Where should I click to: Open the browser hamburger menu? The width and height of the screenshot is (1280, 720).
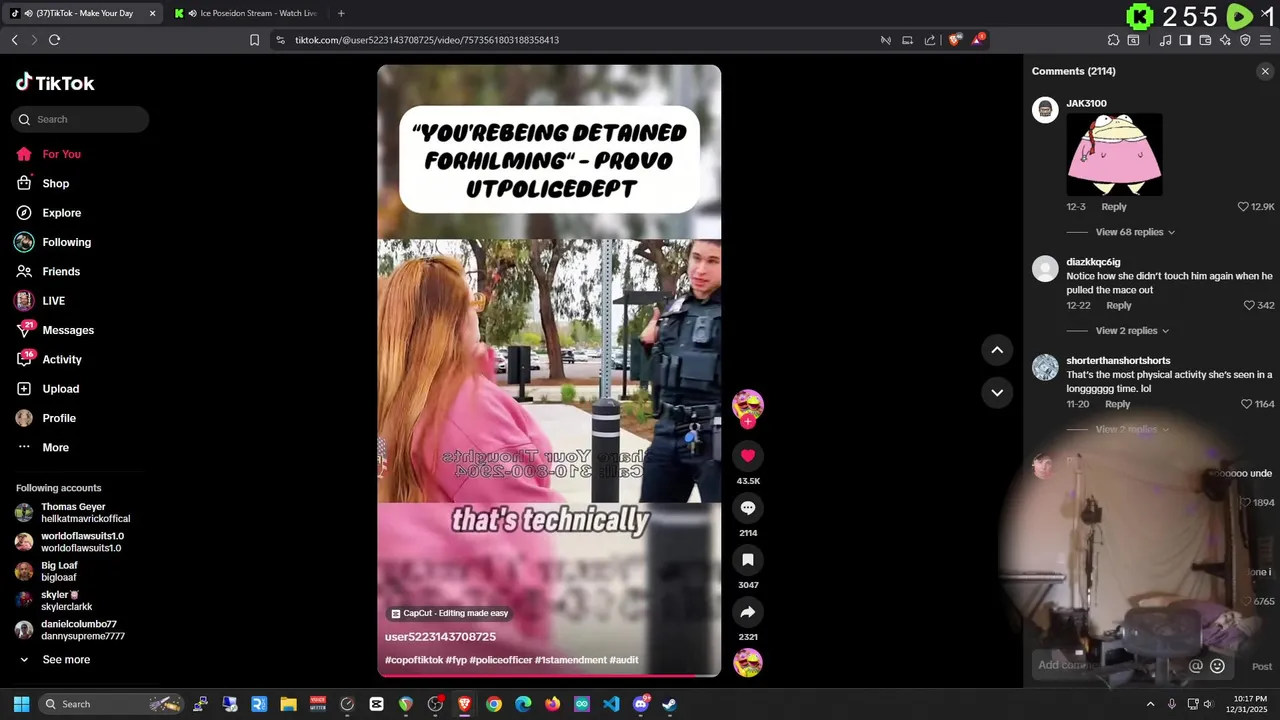[1264, 40]
